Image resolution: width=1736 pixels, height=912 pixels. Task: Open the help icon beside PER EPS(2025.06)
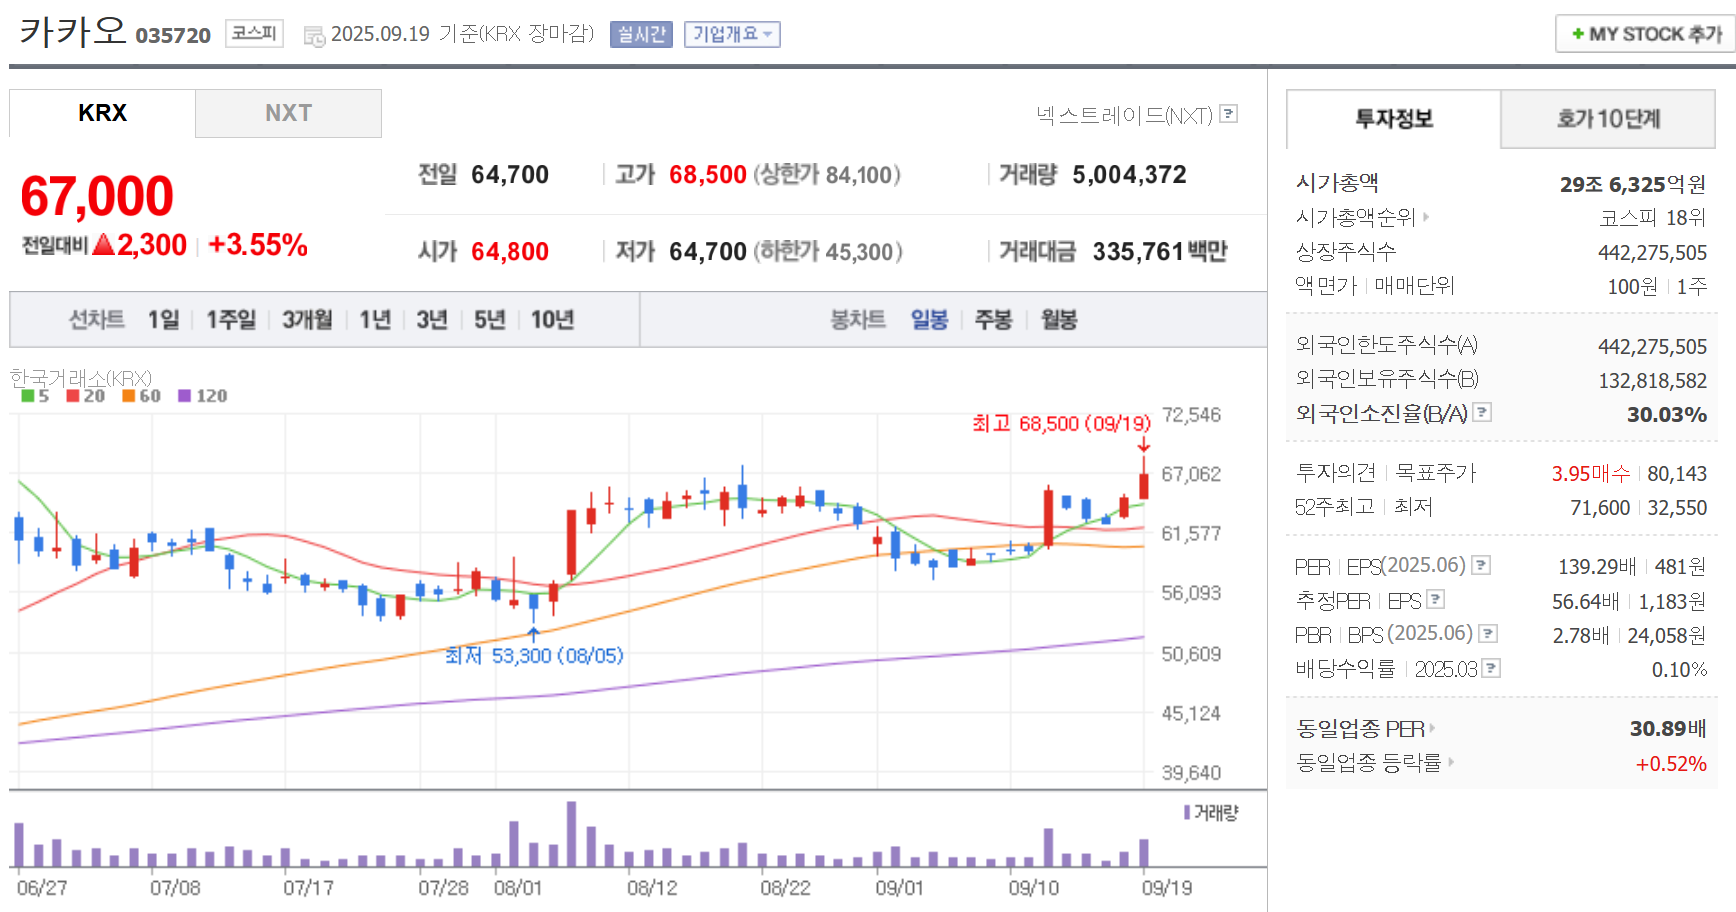[x=1482, y=565]
